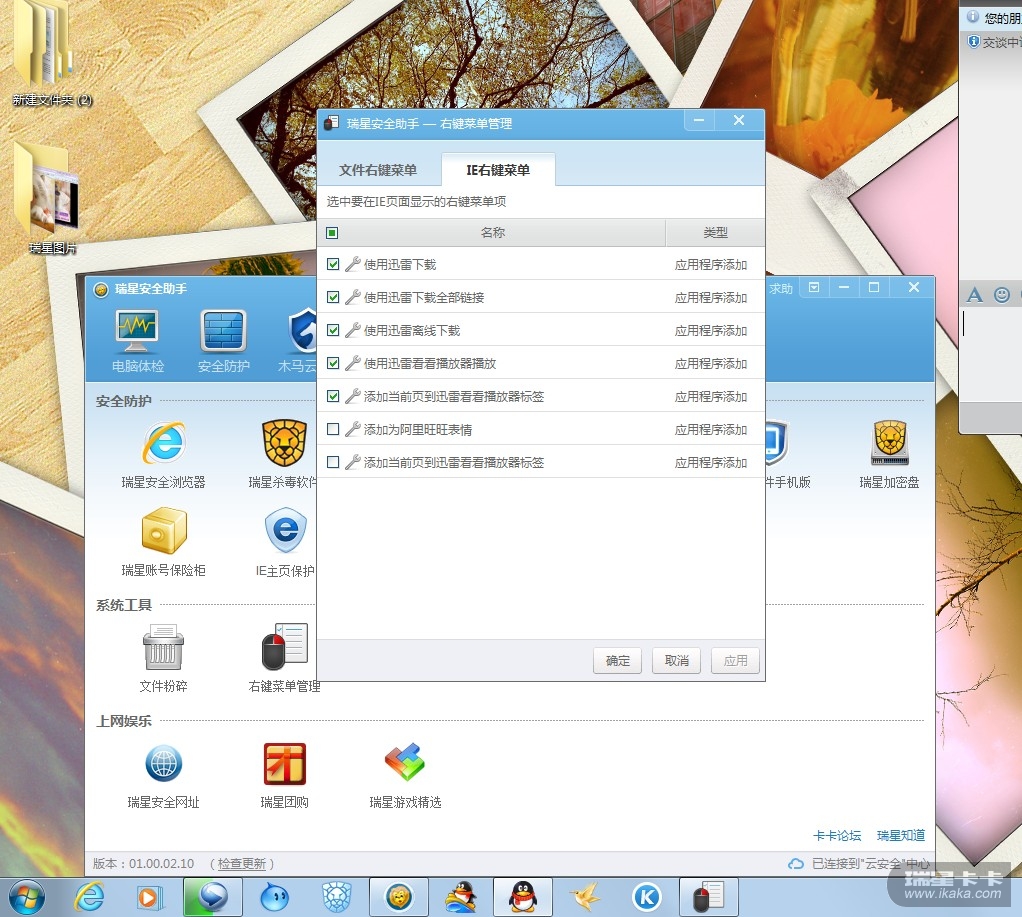Click 应用 button
The width and height of the screenshot is (1022, 917).
(735, 661)
